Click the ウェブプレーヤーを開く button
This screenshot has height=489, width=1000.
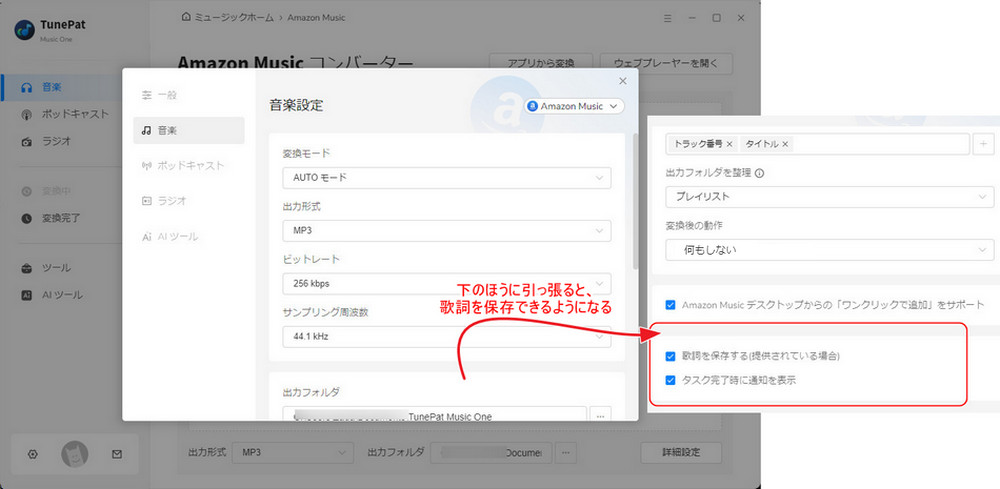(666, 63)
